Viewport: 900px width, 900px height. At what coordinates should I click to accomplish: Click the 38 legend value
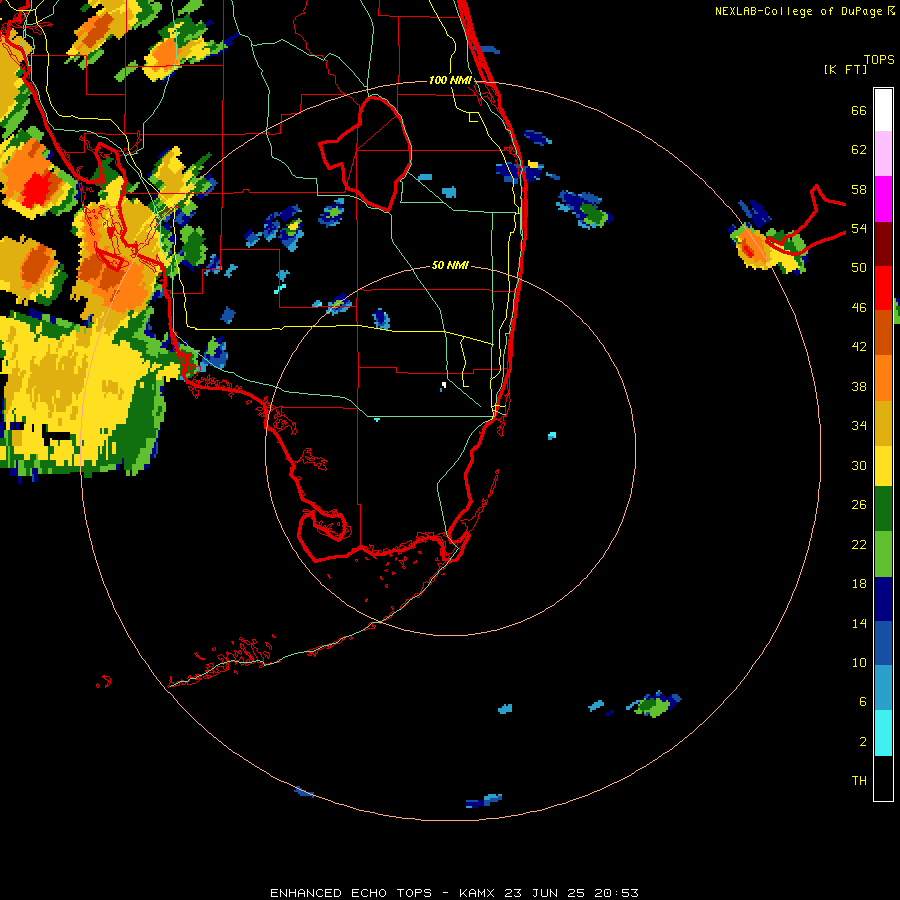coord(859,386)
